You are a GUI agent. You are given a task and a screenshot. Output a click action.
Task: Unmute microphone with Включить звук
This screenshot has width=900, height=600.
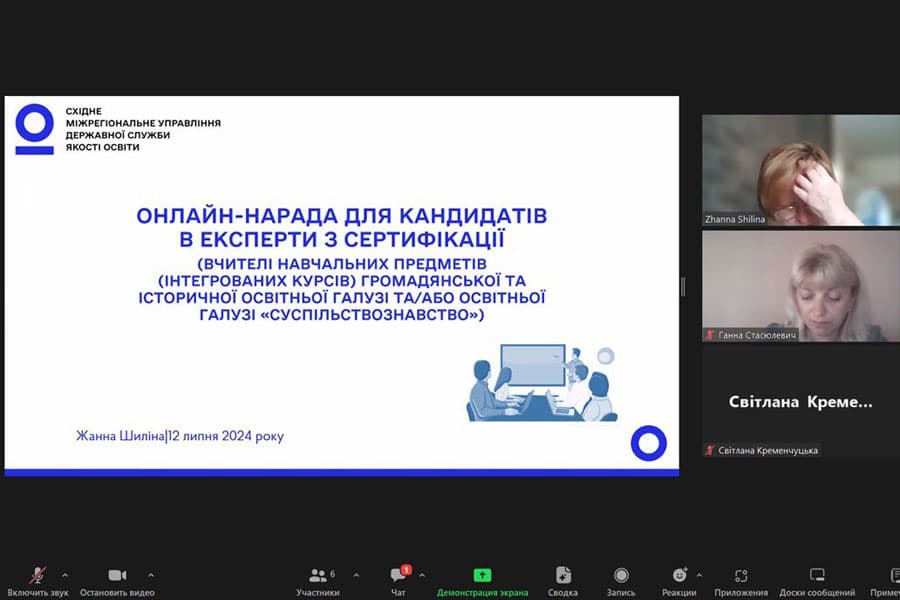tap(38, 581)
